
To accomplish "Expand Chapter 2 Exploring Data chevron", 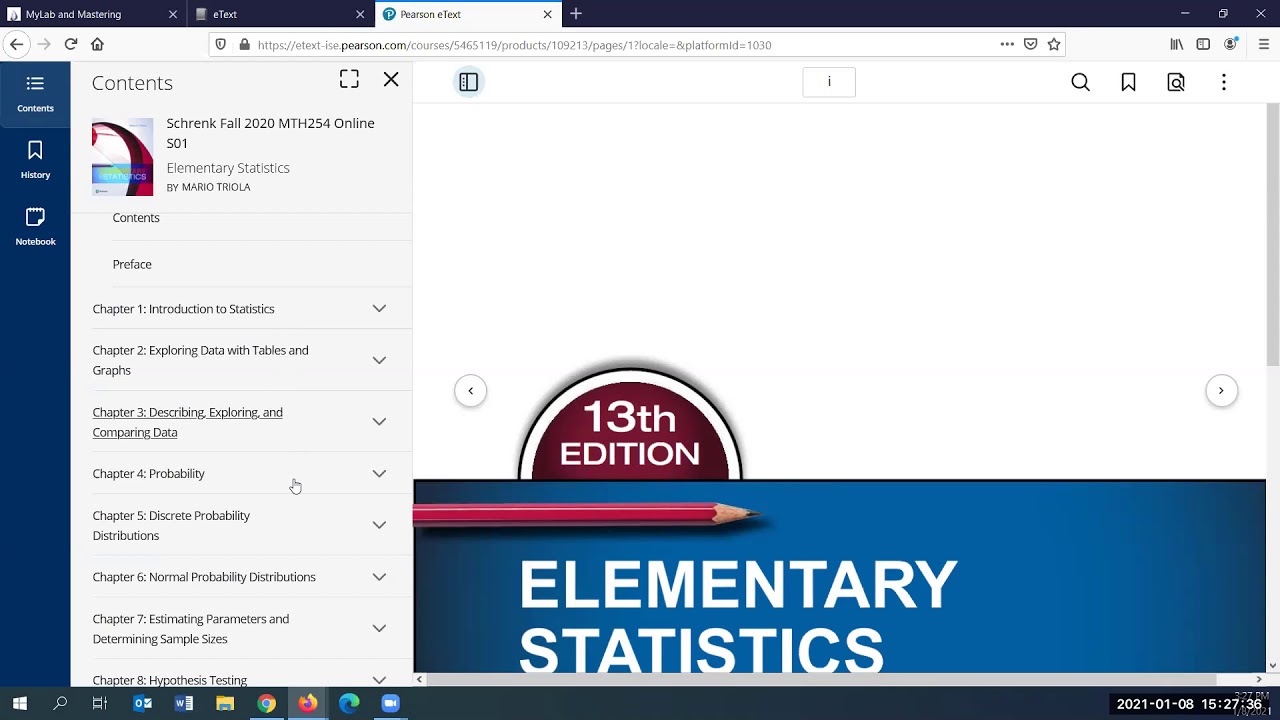I will [x=379, y=360].
